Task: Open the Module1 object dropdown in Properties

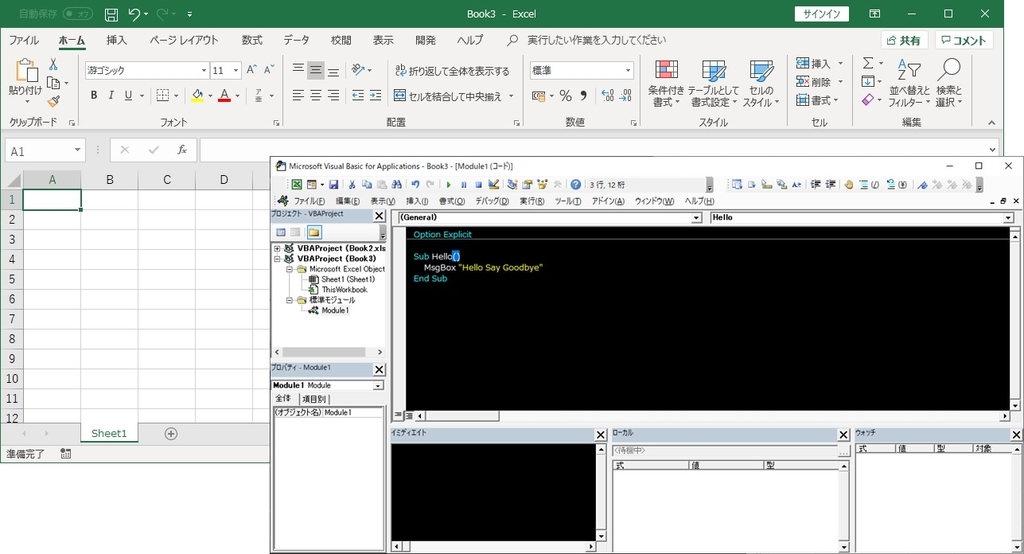Action: [378, 385]
